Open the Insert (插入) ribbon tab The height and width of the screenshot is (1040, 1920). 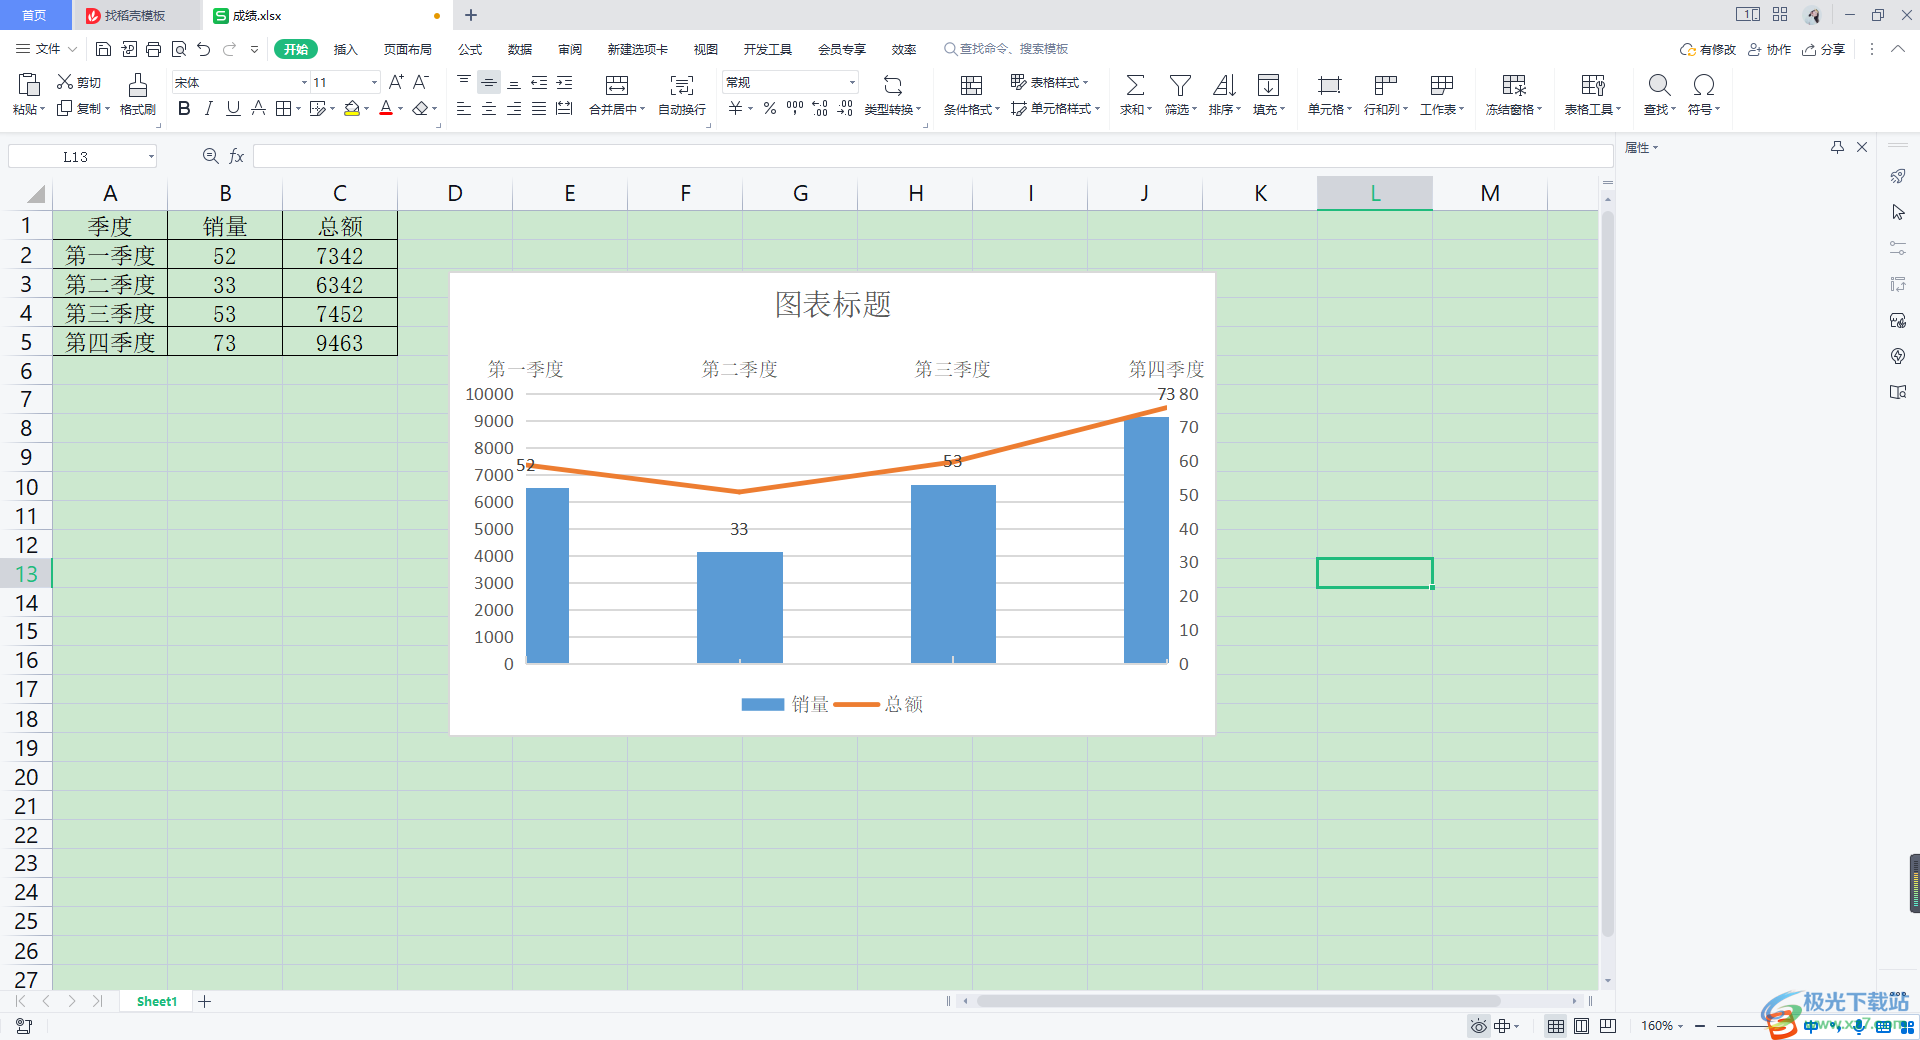point(345,49)
